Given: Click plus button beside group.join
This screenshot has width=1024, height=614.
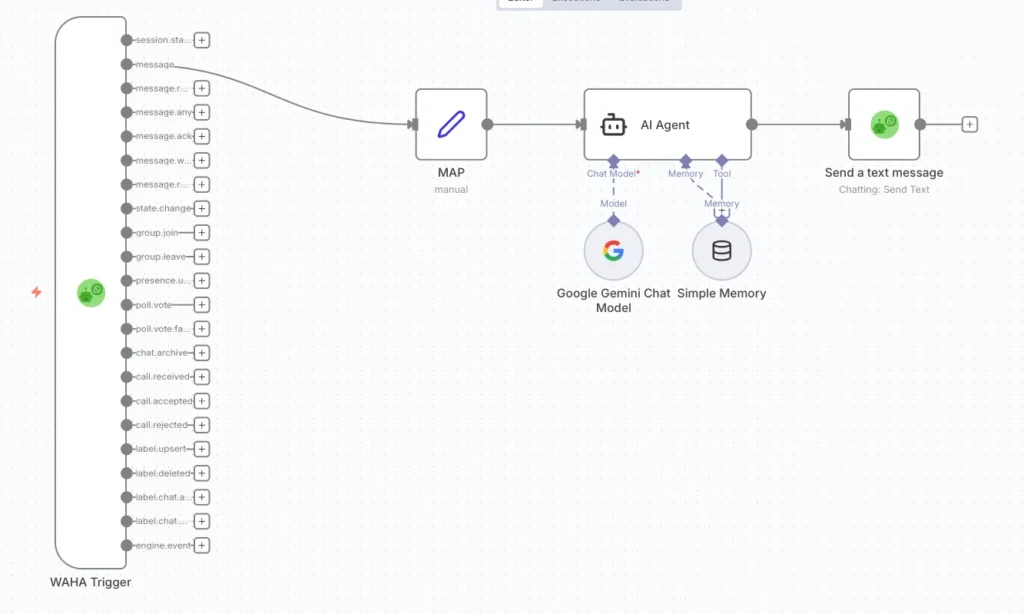Looking at the screenshot, I should coord(201,232).
